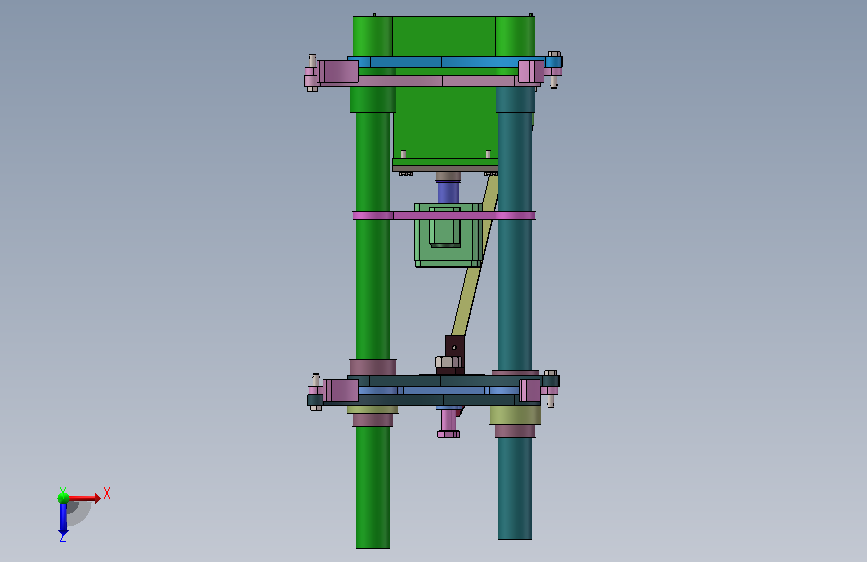The image size is (867, 562).
Task: Select the pink collar on the left column above the lower plate
Action: [373, 367]
